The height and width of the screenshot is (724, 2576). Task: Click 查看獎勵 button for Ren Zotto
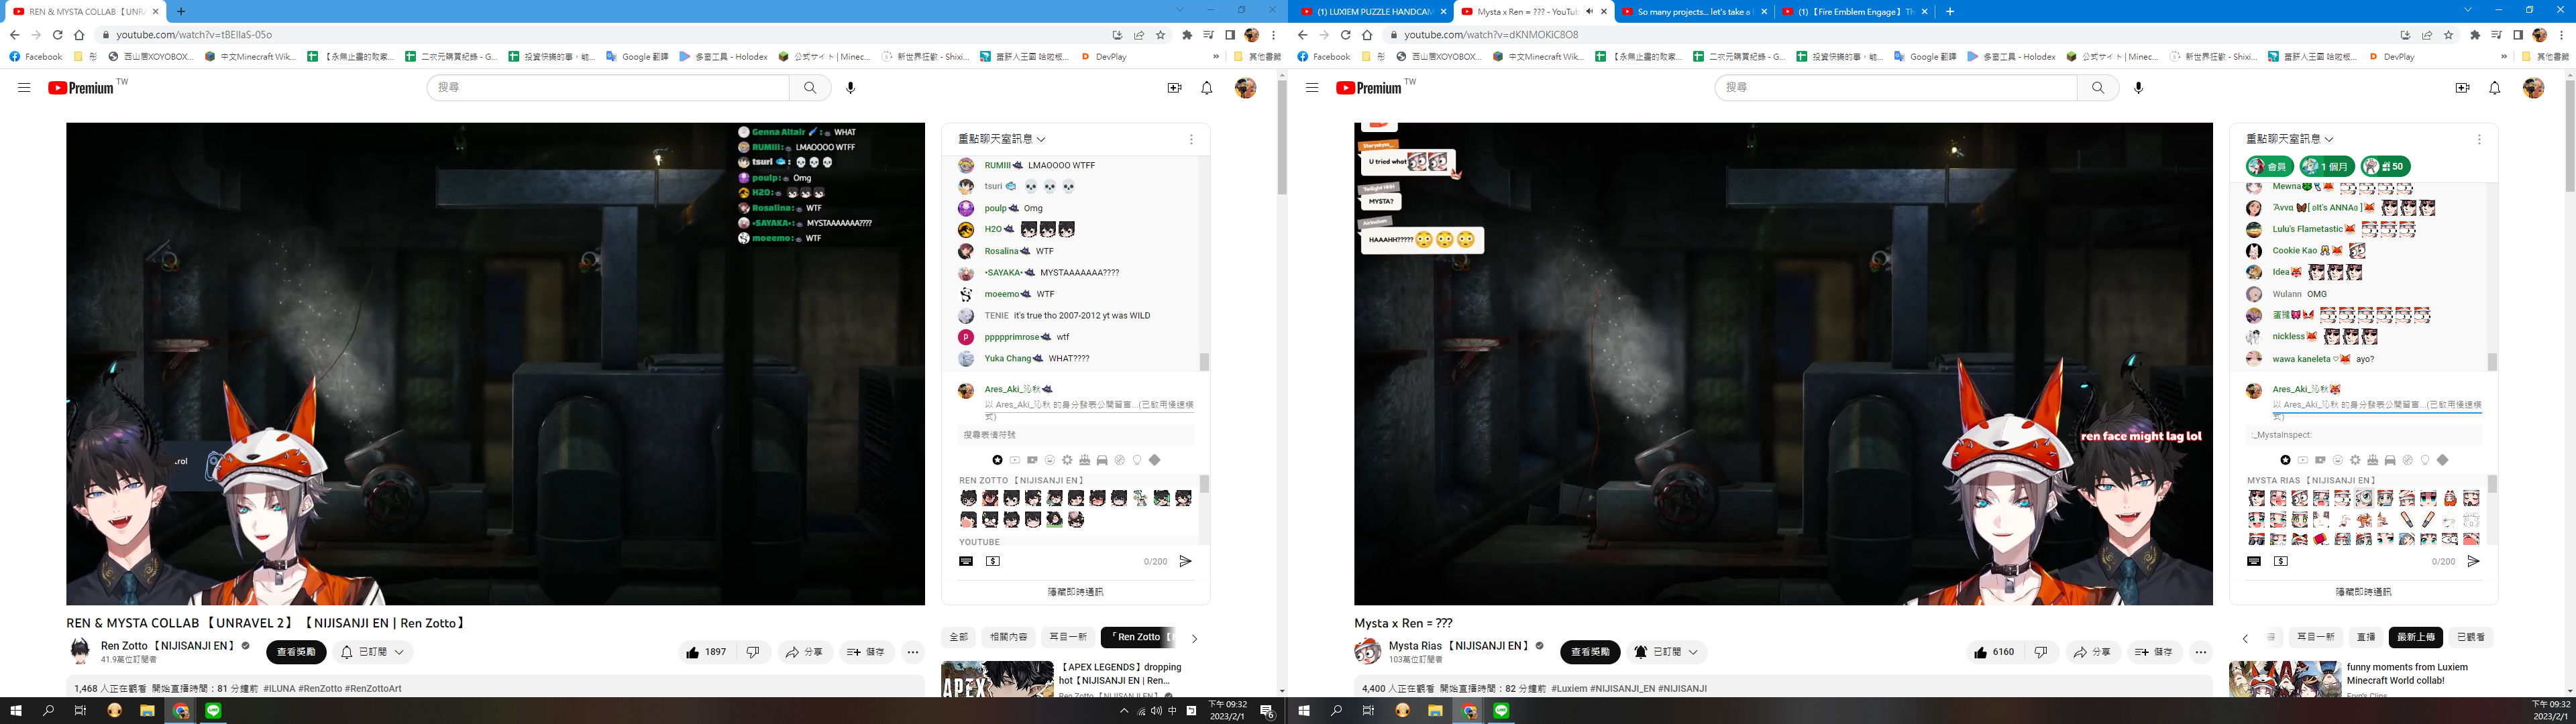296,652
